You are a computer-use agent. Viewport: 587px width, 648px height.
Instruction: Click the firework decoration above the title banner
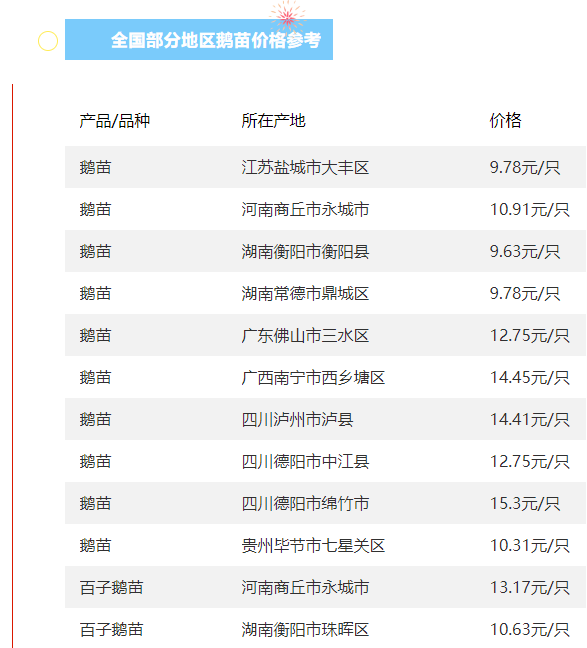coord(287,16)
